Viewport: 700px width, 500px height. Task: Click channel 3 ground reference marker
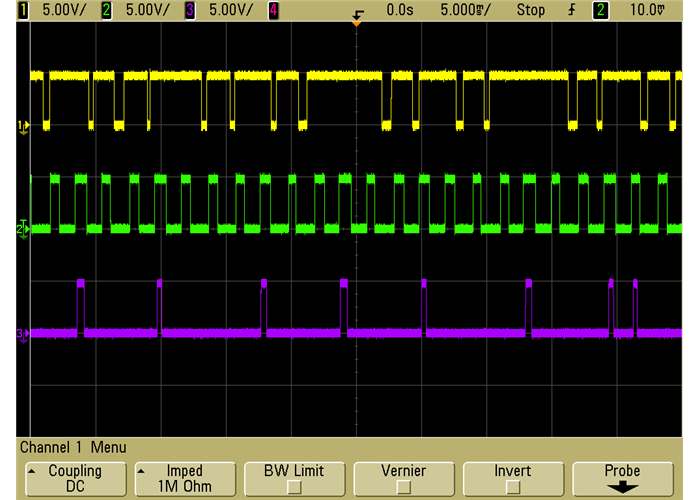[23, 333]
